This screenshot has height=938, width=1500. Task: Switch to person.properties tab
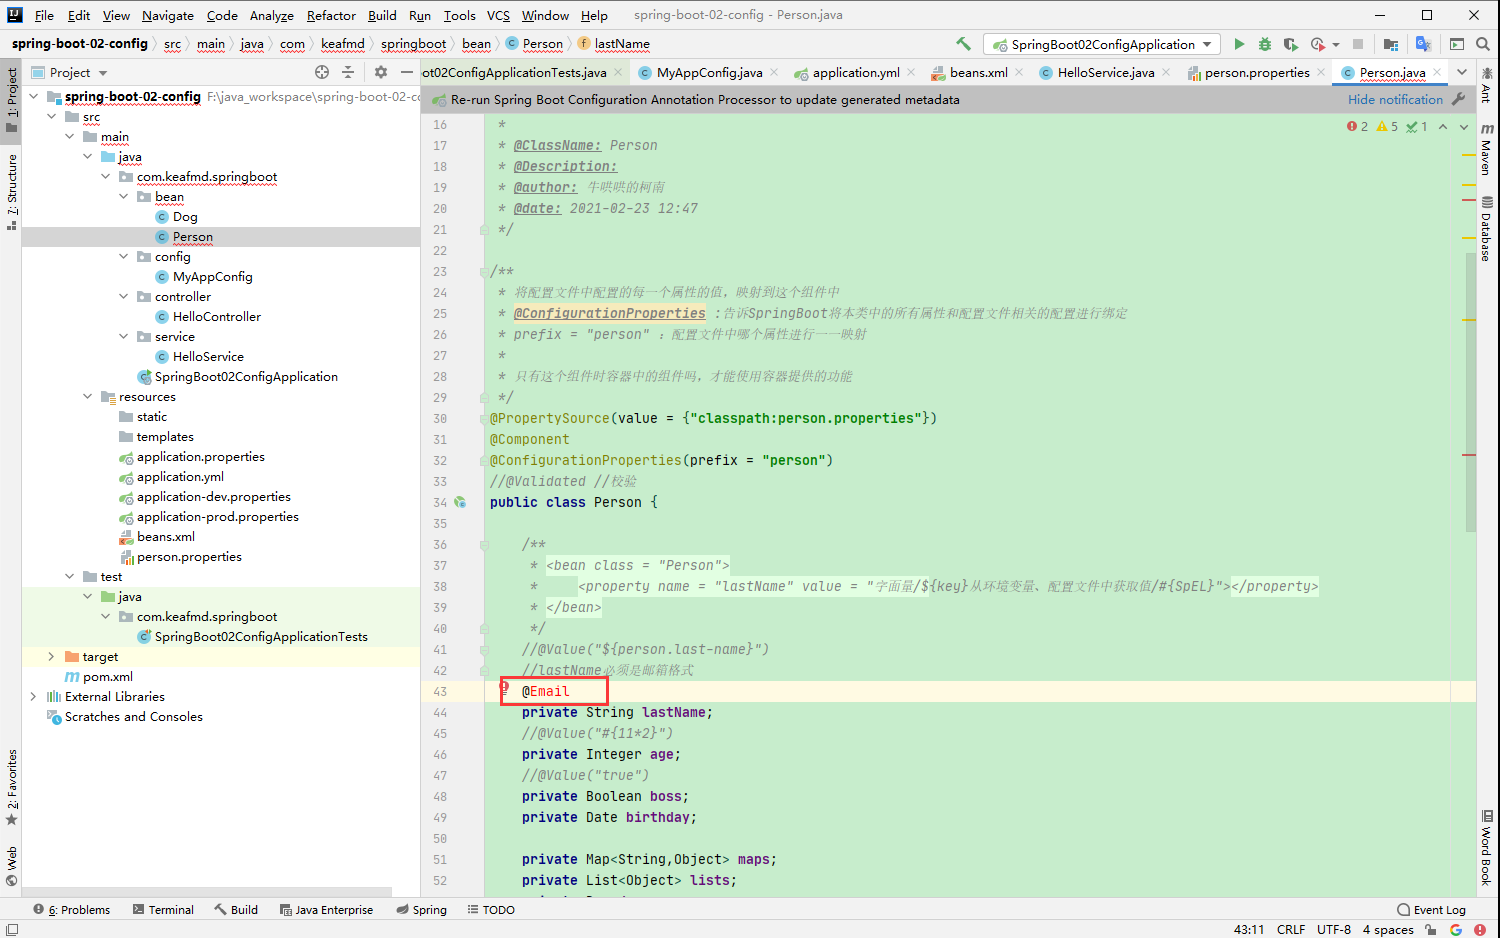click(1257, 72)
